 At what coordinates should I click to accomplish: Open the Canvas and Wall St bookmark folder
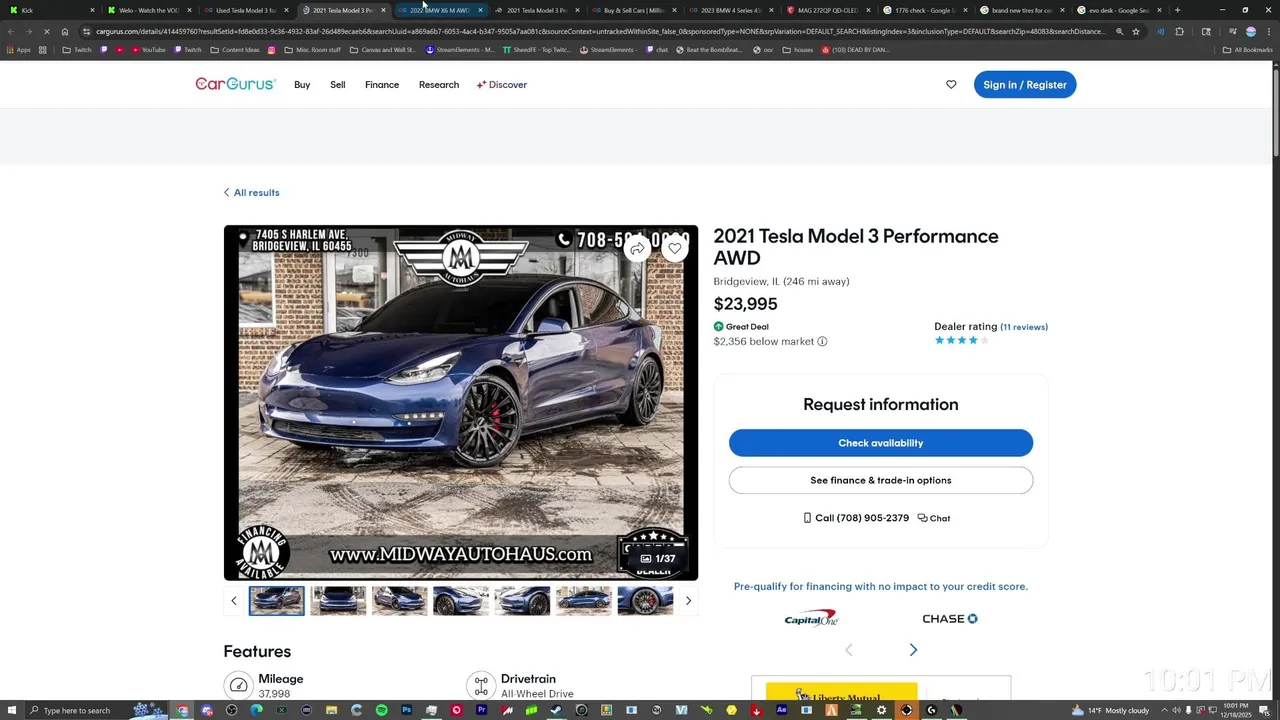[x=382, y=50]
